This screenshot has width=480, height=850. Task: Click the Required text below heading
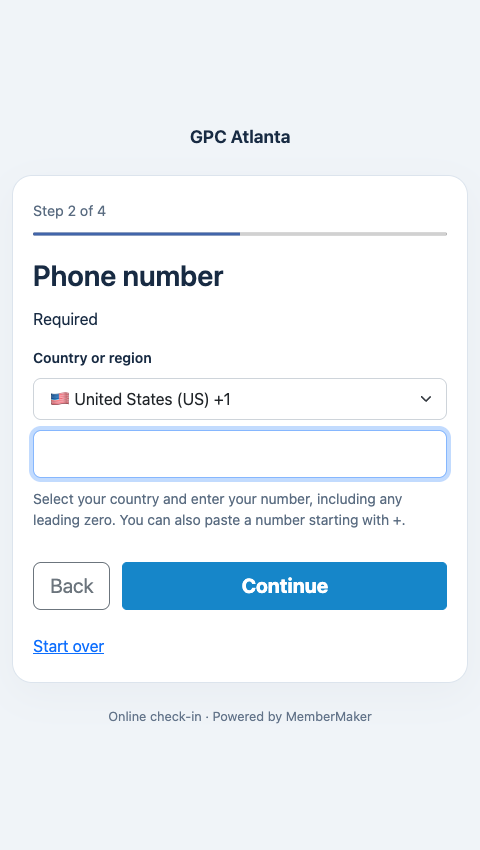(x=65, y=319)
